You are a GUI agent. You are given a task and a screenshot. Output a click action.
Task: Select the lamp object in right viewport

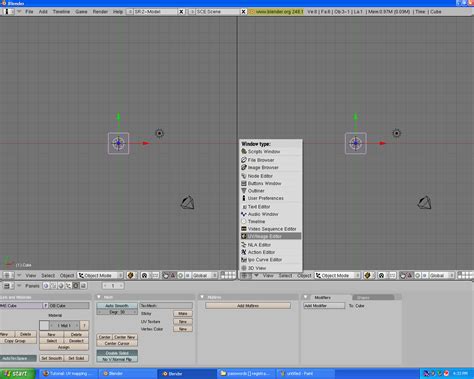click(396, 133)
